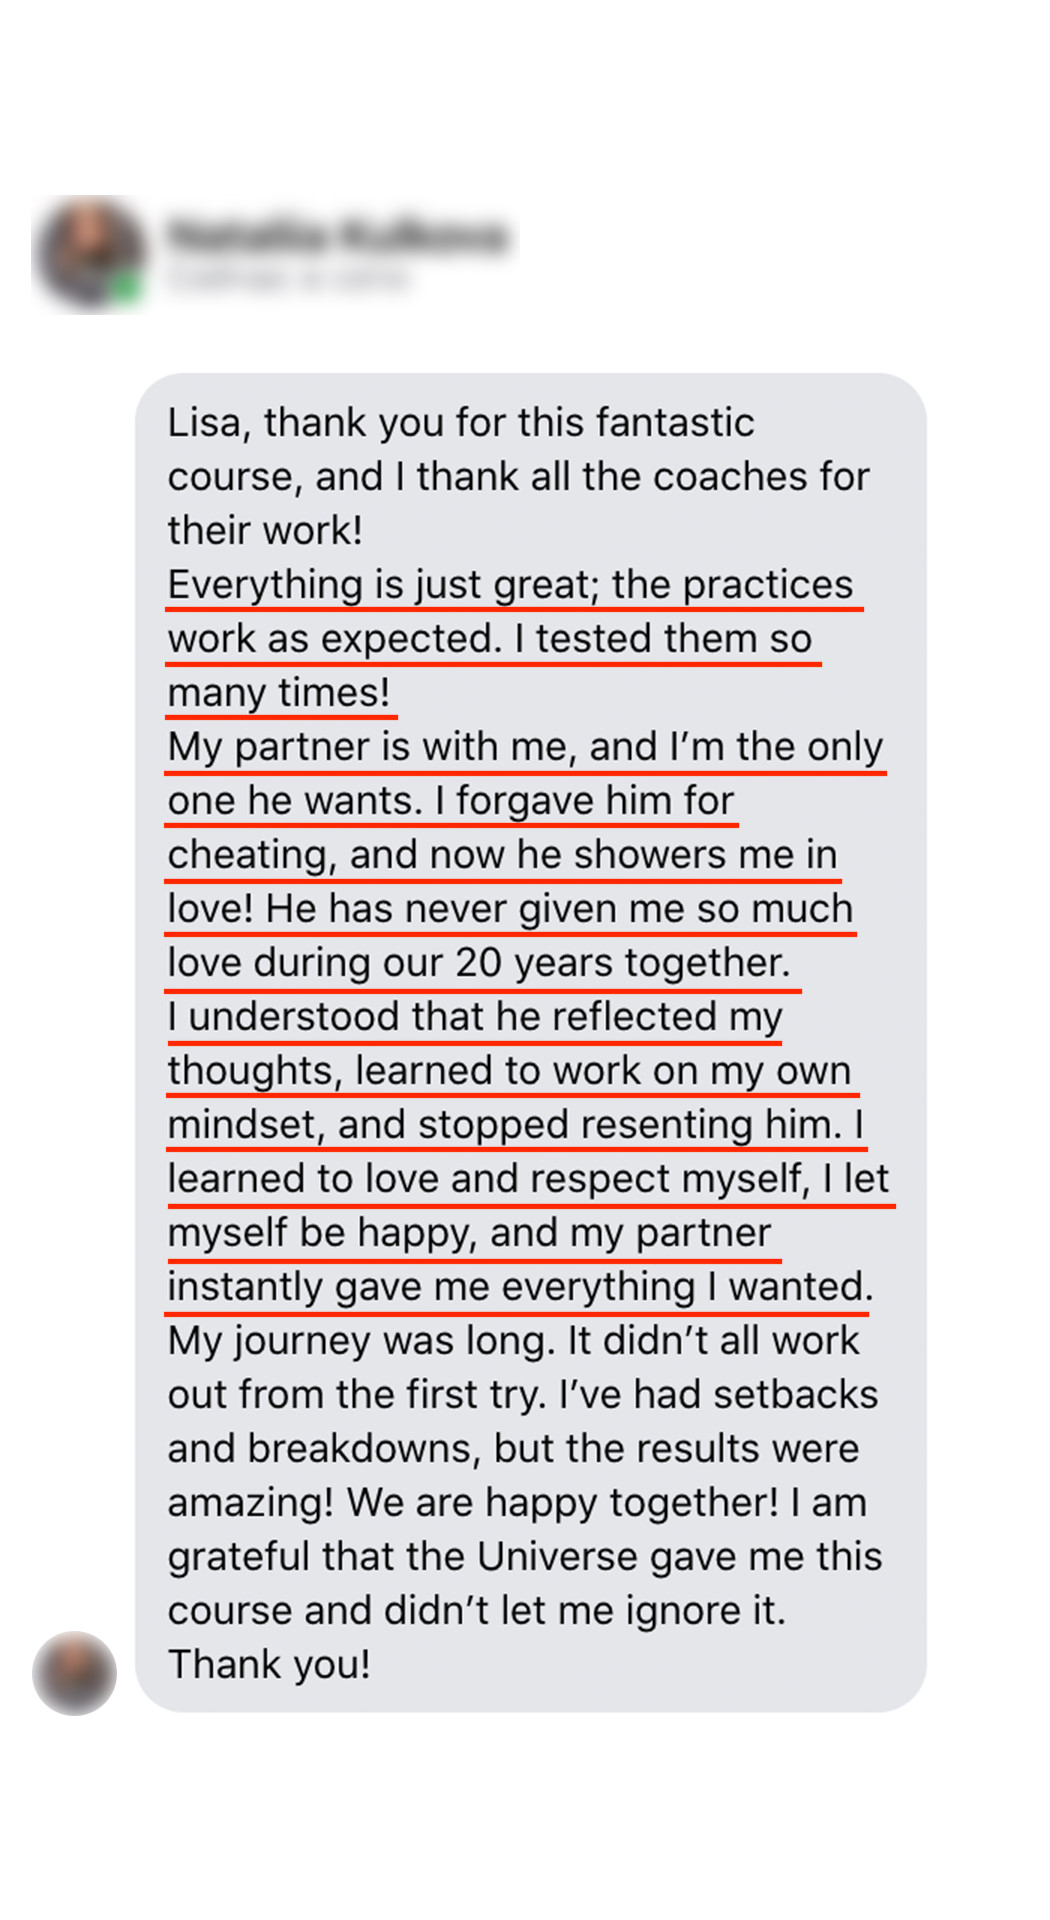The image size is (1050, 1920).
Task: Click underlined line starting "My partner is with me"
Action: (x=525, y=747)
